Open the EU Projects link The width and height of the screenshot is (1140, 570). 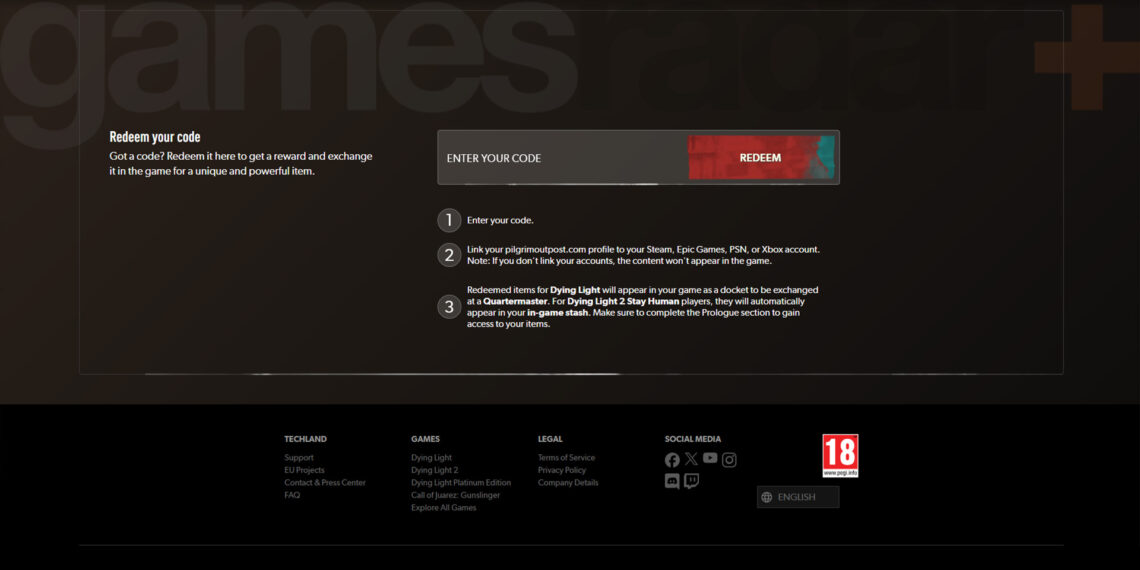click(305, 470)
